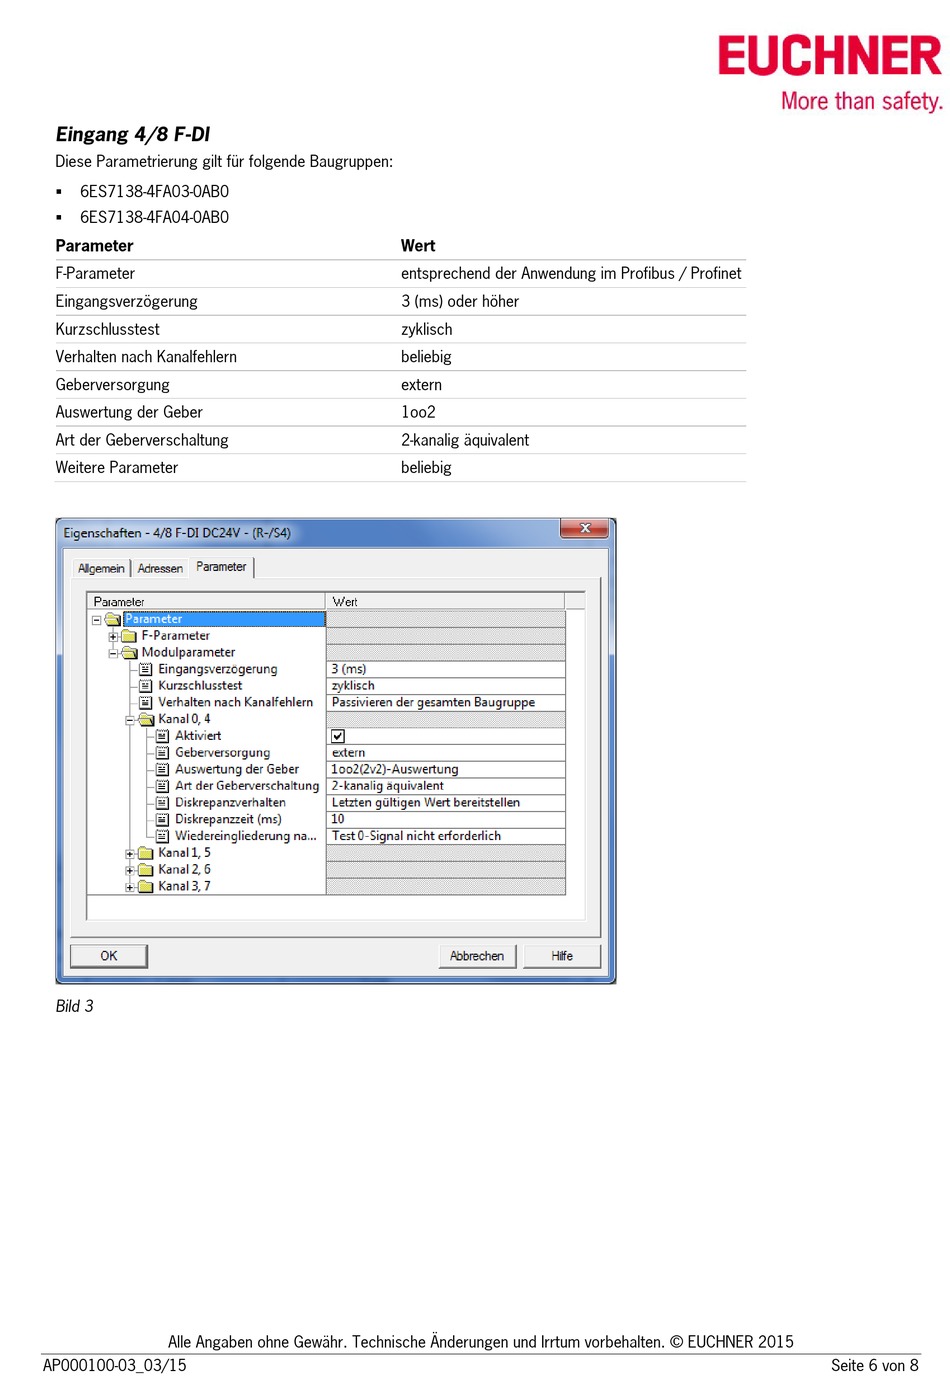950x1379 pixels.
Task: Switch to the Adressen tab
Action: point(160,568)
